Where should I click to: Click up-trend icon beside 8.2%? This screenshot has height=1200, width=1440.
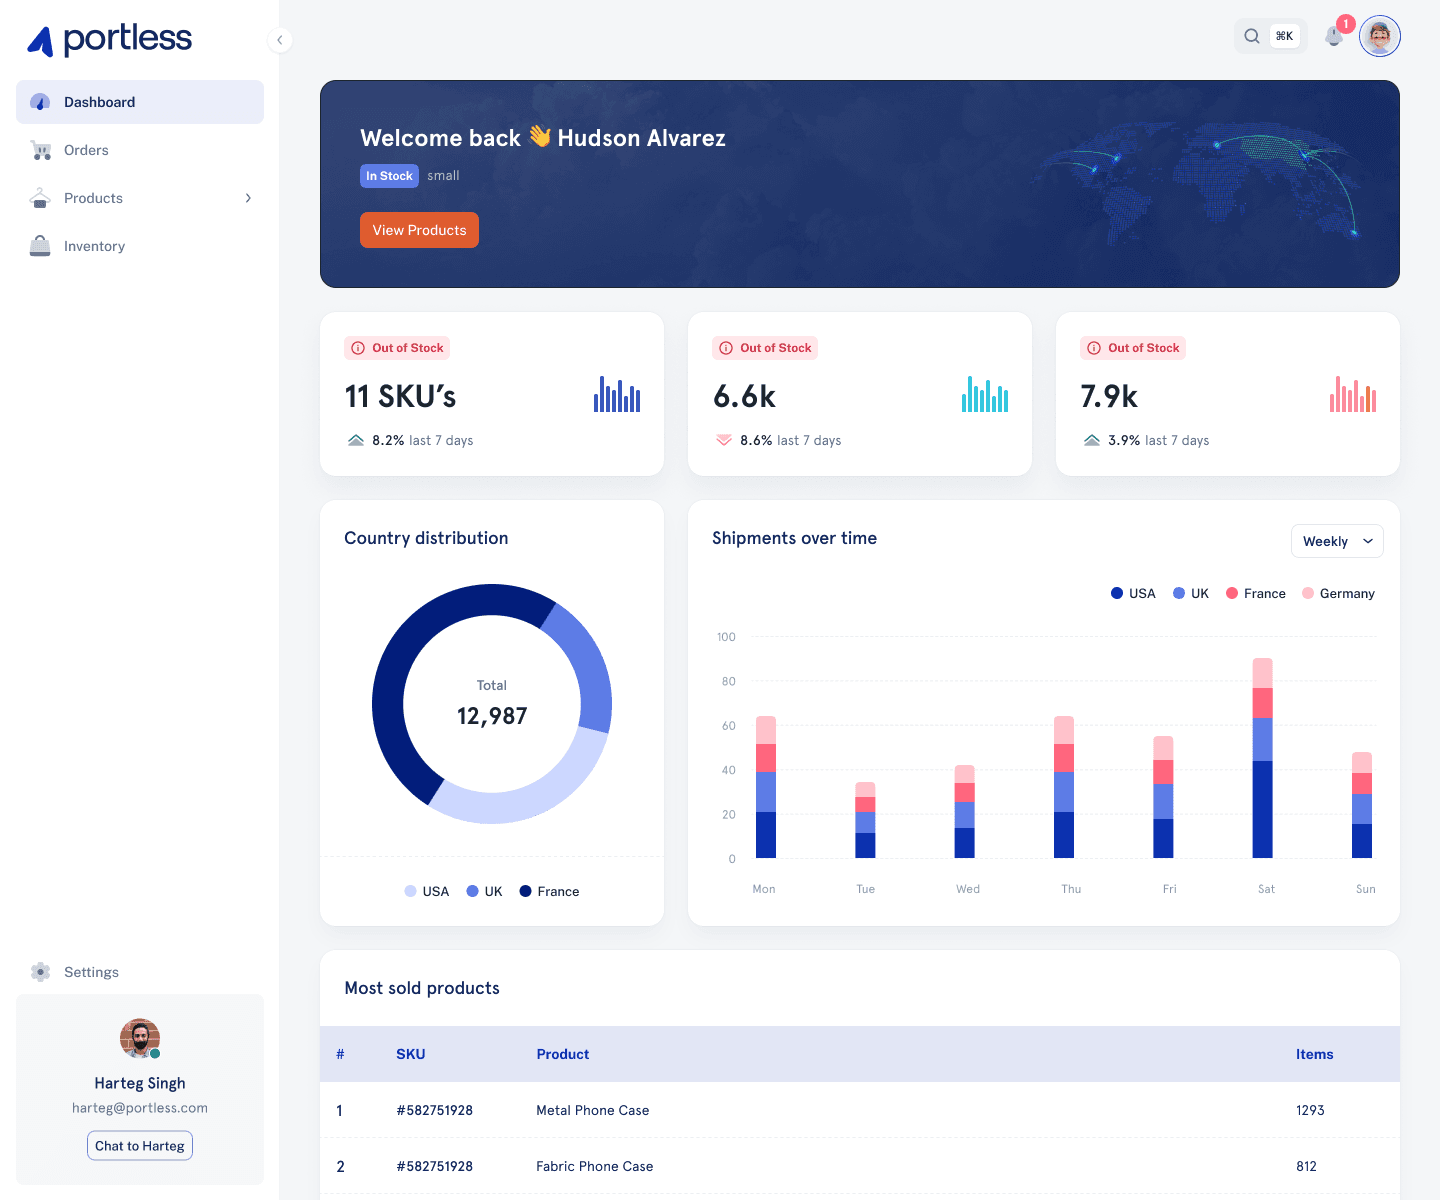pos(356,440)
